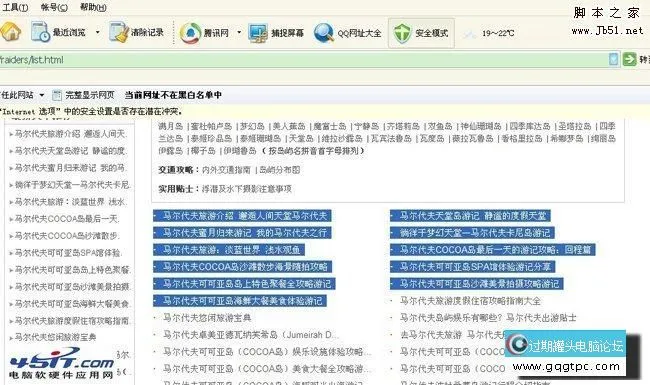
Task: Open 岛屿分布图 link
Action: [x=279, y=170]
